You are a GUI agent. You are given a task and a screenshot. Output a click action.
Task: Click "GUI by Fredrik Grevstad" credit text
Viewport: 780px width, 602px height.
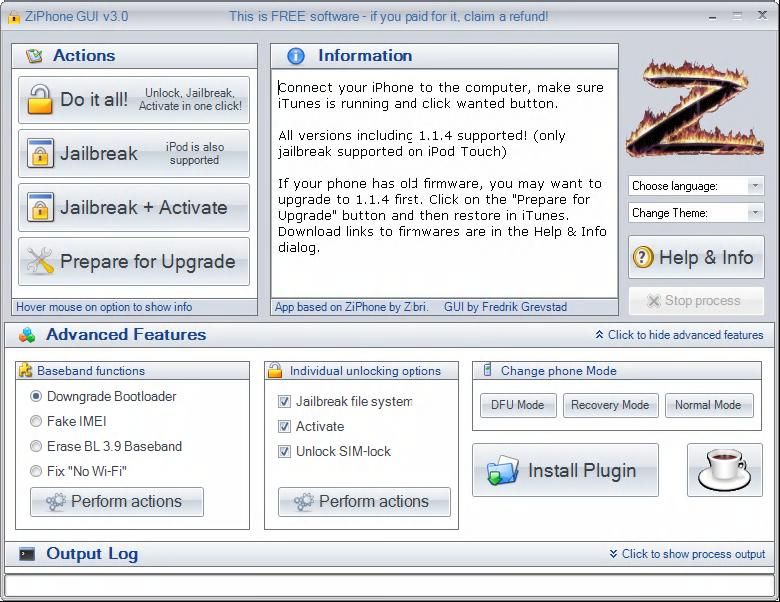(x=505, y=307)
